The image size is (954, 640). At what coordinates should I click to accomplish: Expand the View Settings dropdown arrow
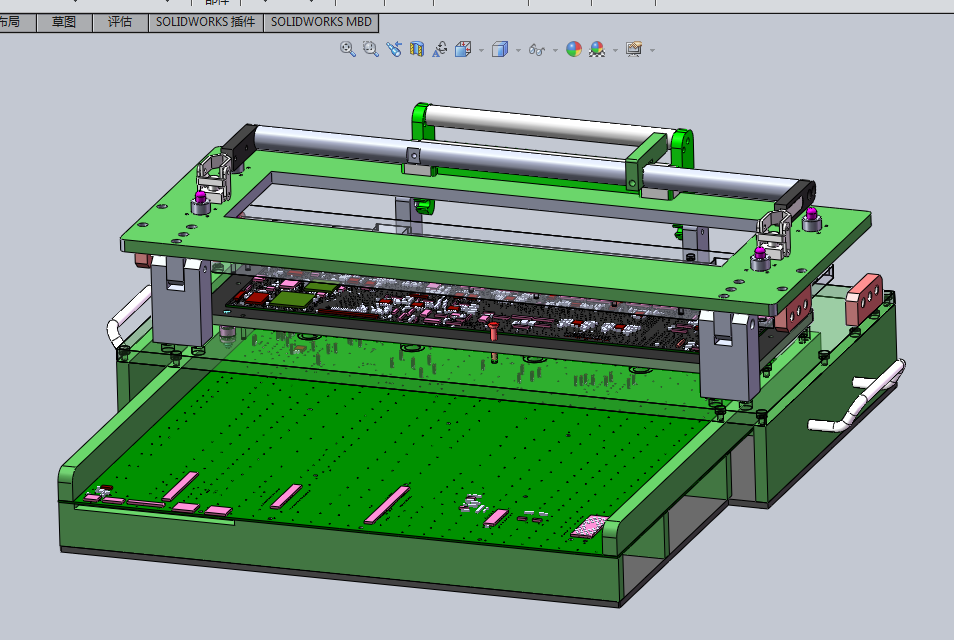(652, 50)
